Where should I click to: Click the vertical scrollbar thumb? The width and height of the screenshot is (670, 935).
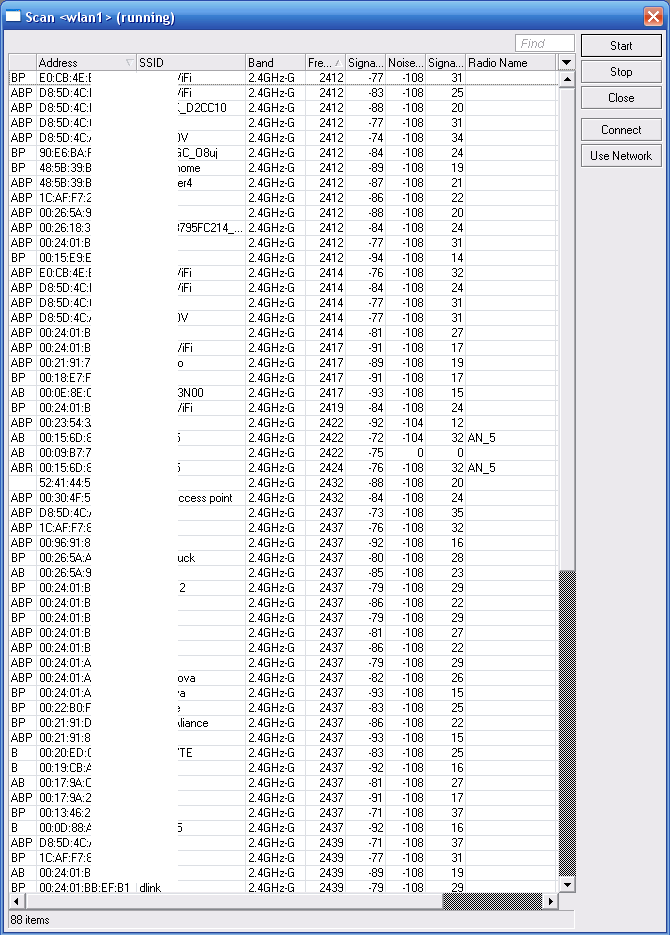tap(567, 328)
